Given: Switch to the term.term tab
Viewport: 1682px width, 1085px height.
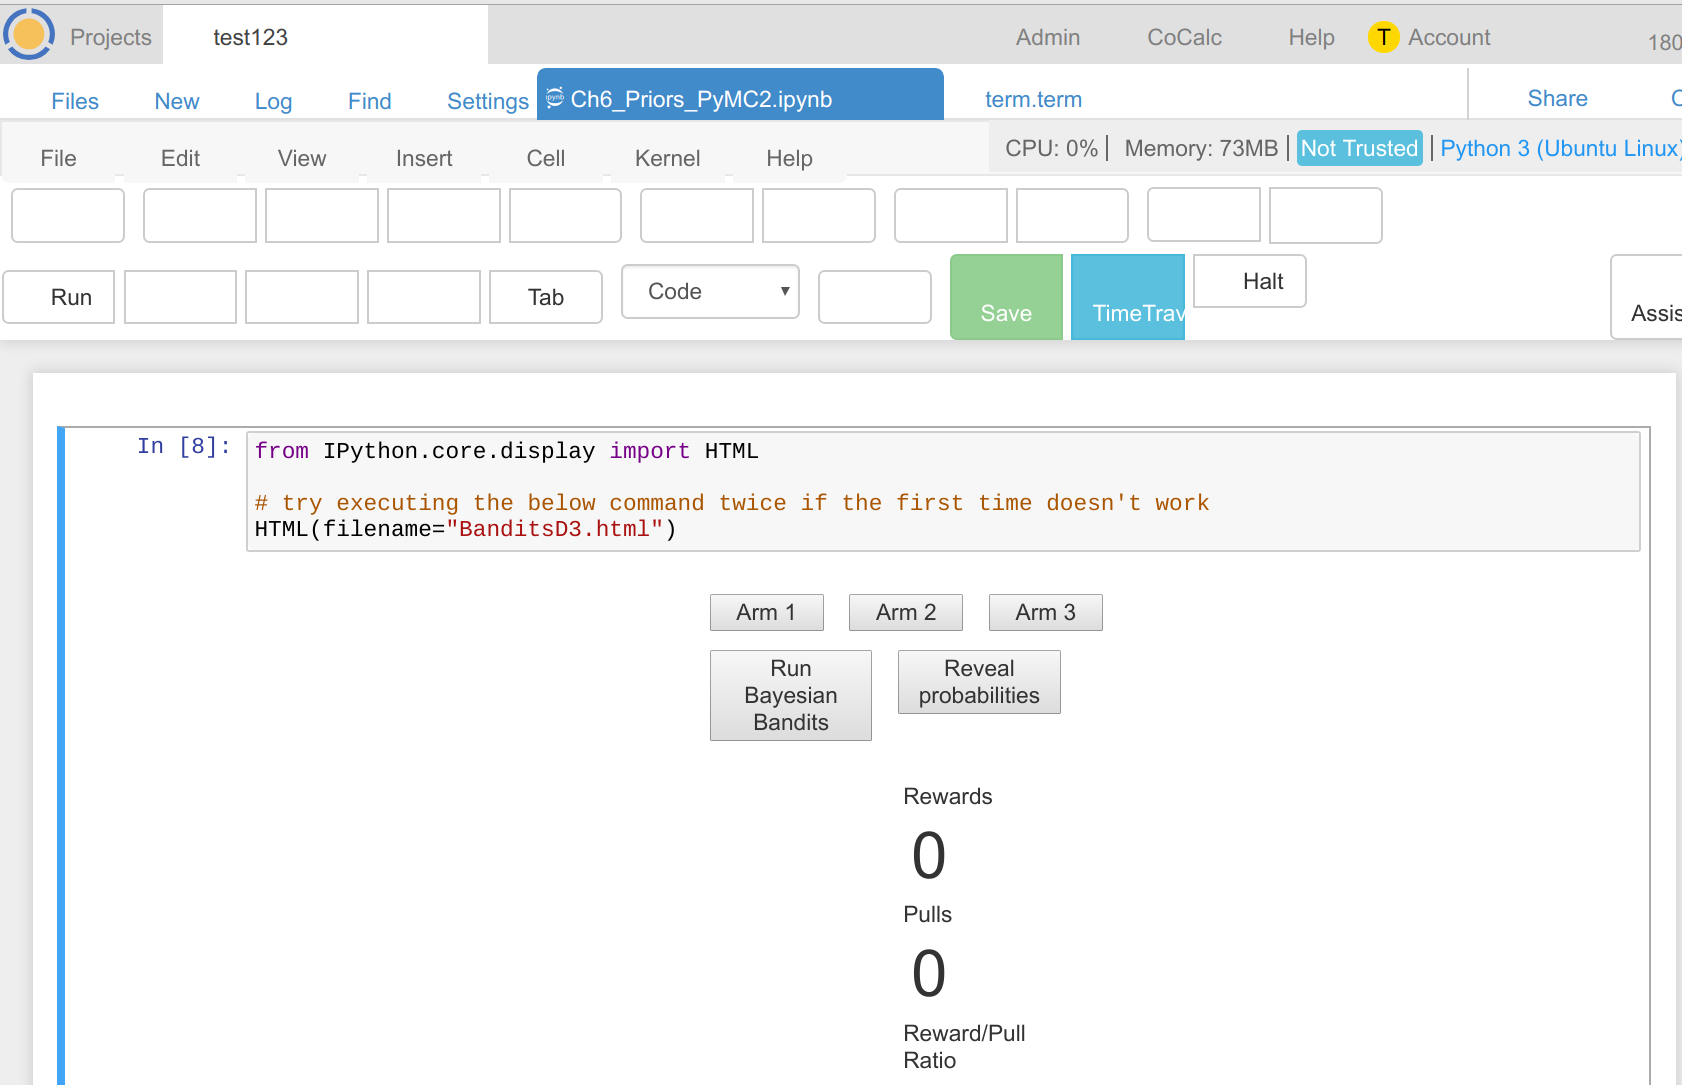Looking at the screenshot, I should tap(1033, 99).
